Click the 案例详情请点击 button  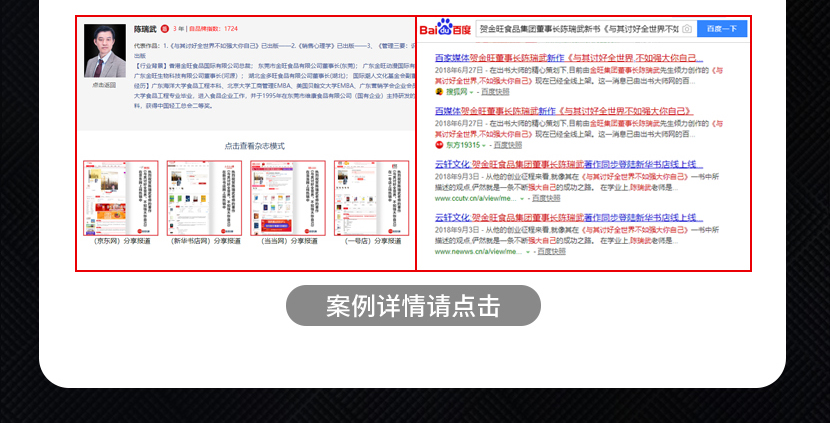point(413,306)
